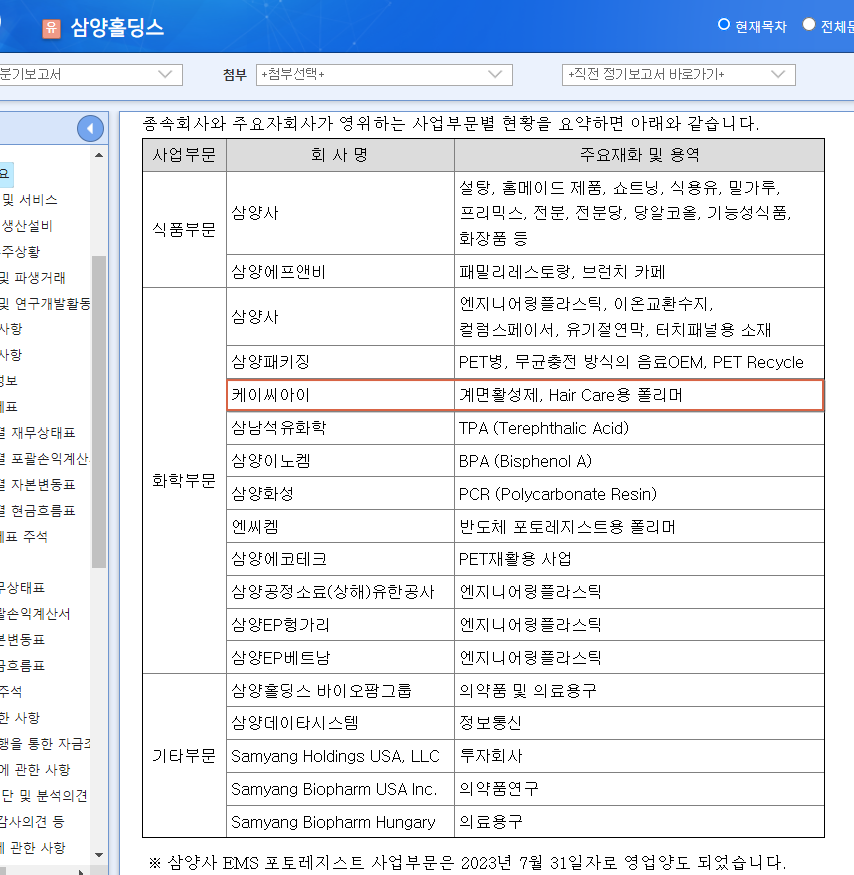
Task: Open the 통한 자금조달 sidebar item
Action: coord(45,744)
